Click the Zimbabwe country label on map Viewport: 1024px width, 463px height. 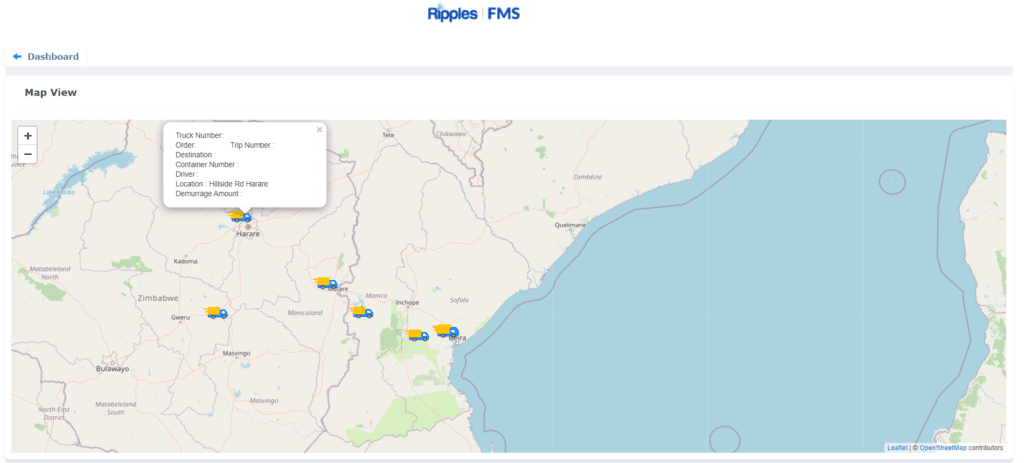tap(158, 298)
